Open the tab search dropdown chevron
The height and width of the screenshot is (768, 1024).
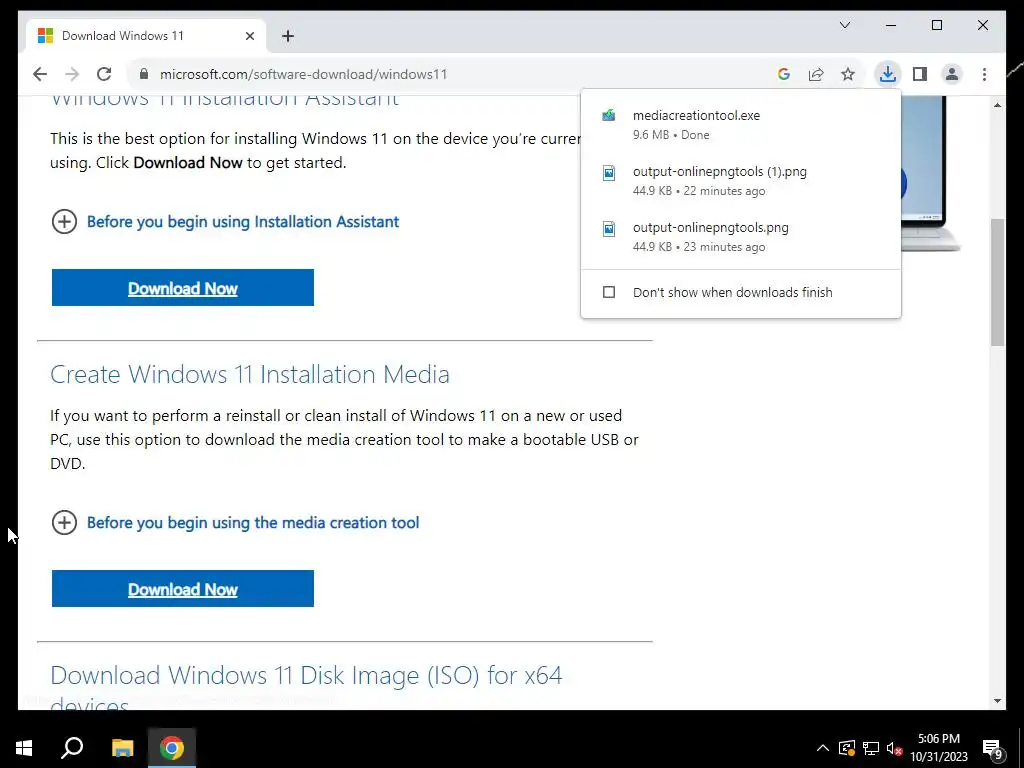[x=844, y=25]
